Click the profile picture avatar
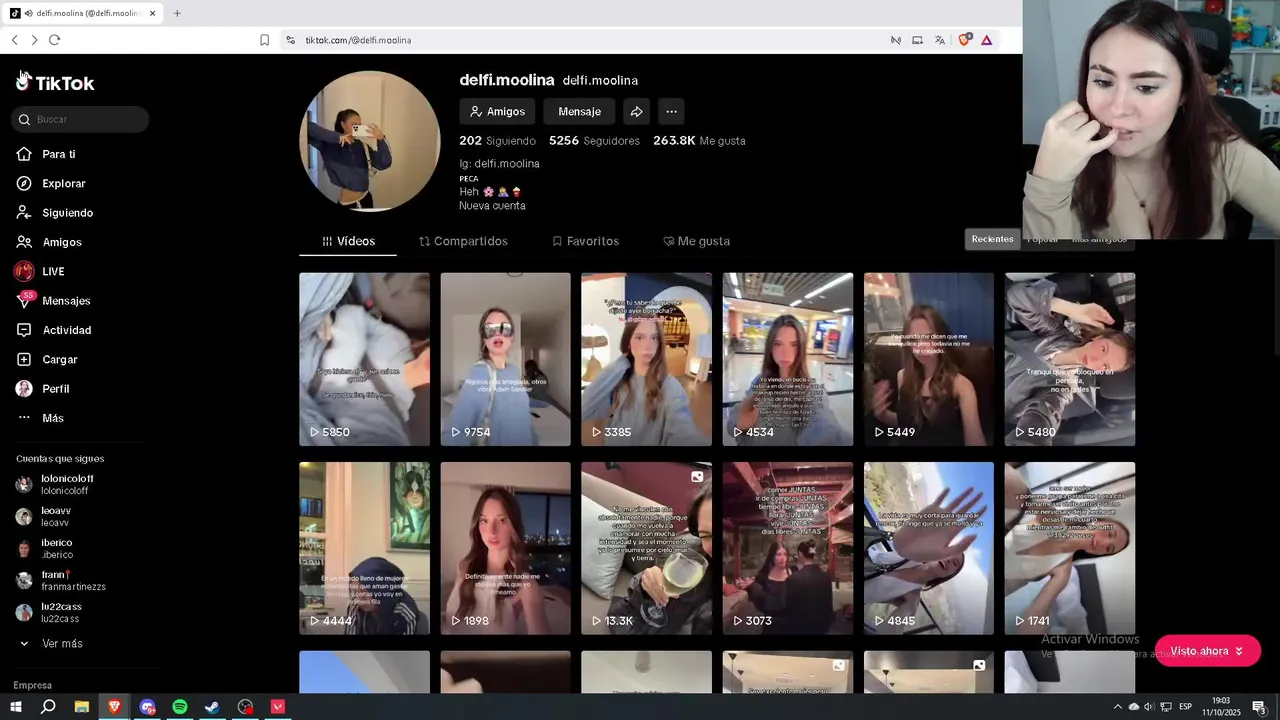 coord(370,141)
